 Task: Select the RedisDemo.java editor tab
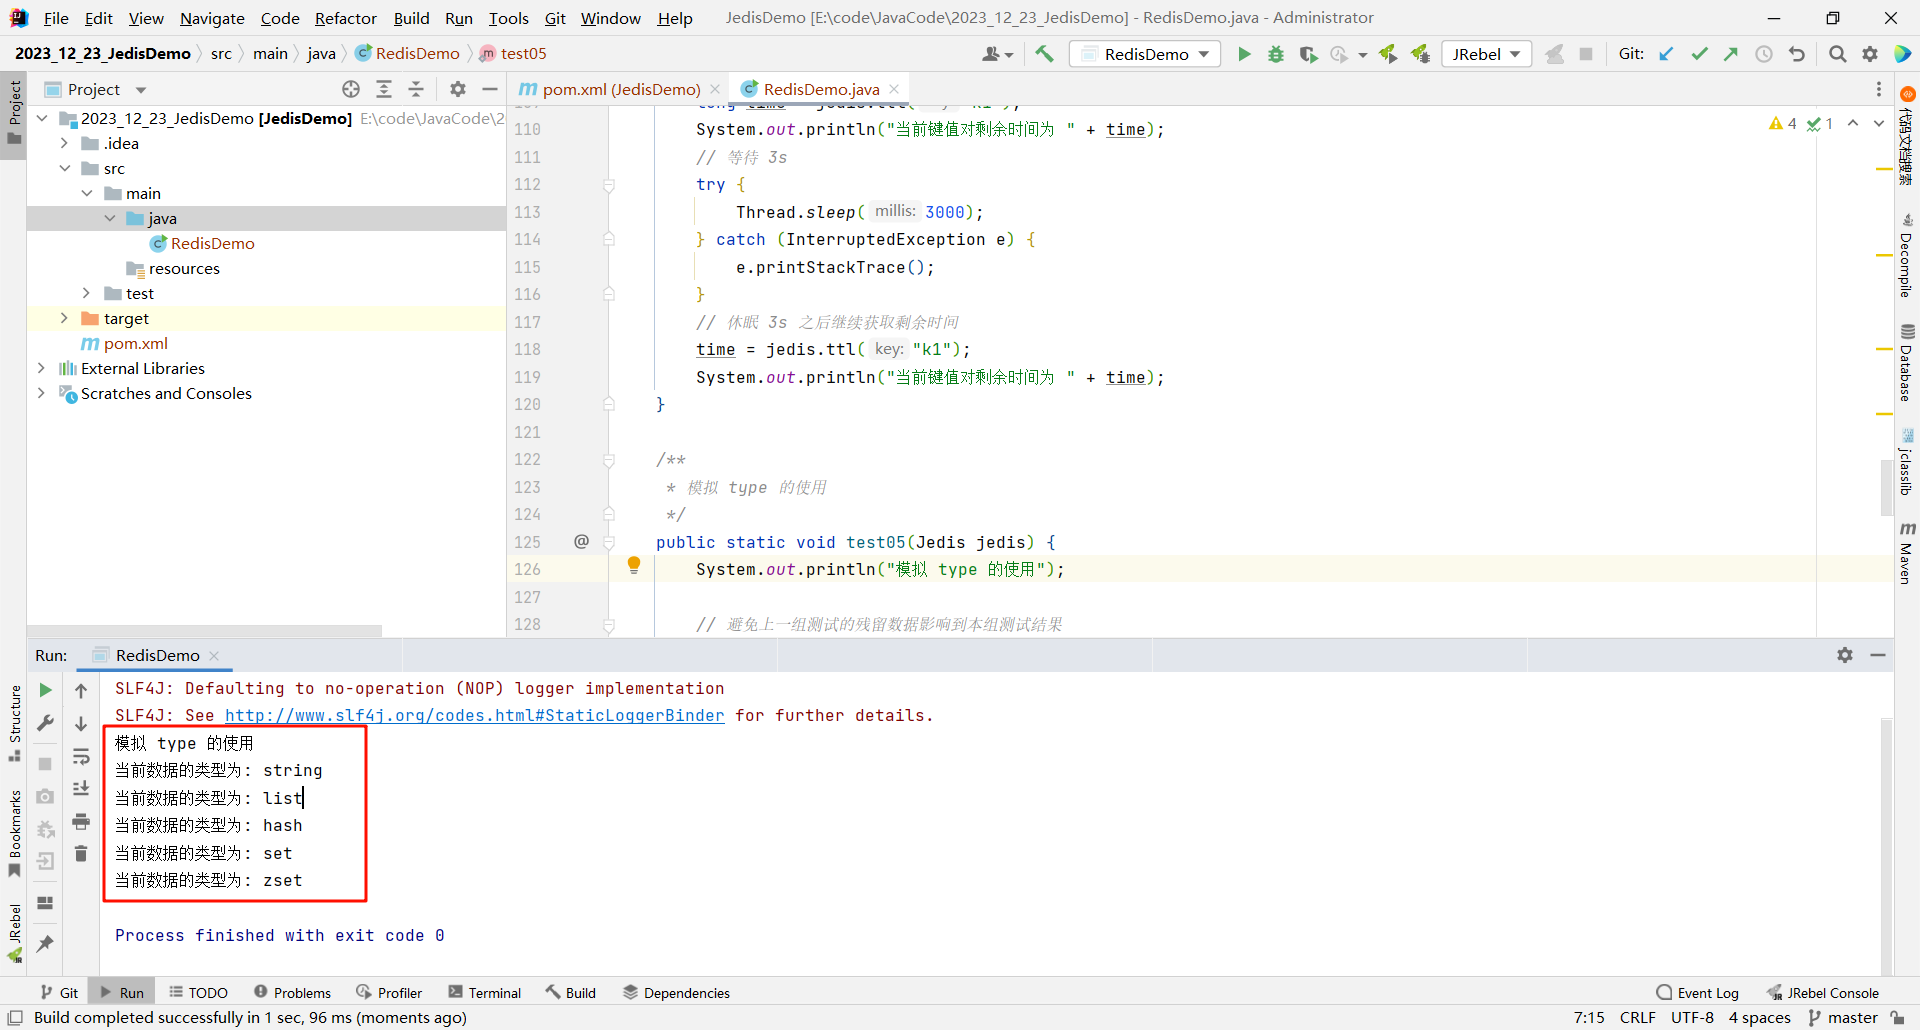coord(820,89)
